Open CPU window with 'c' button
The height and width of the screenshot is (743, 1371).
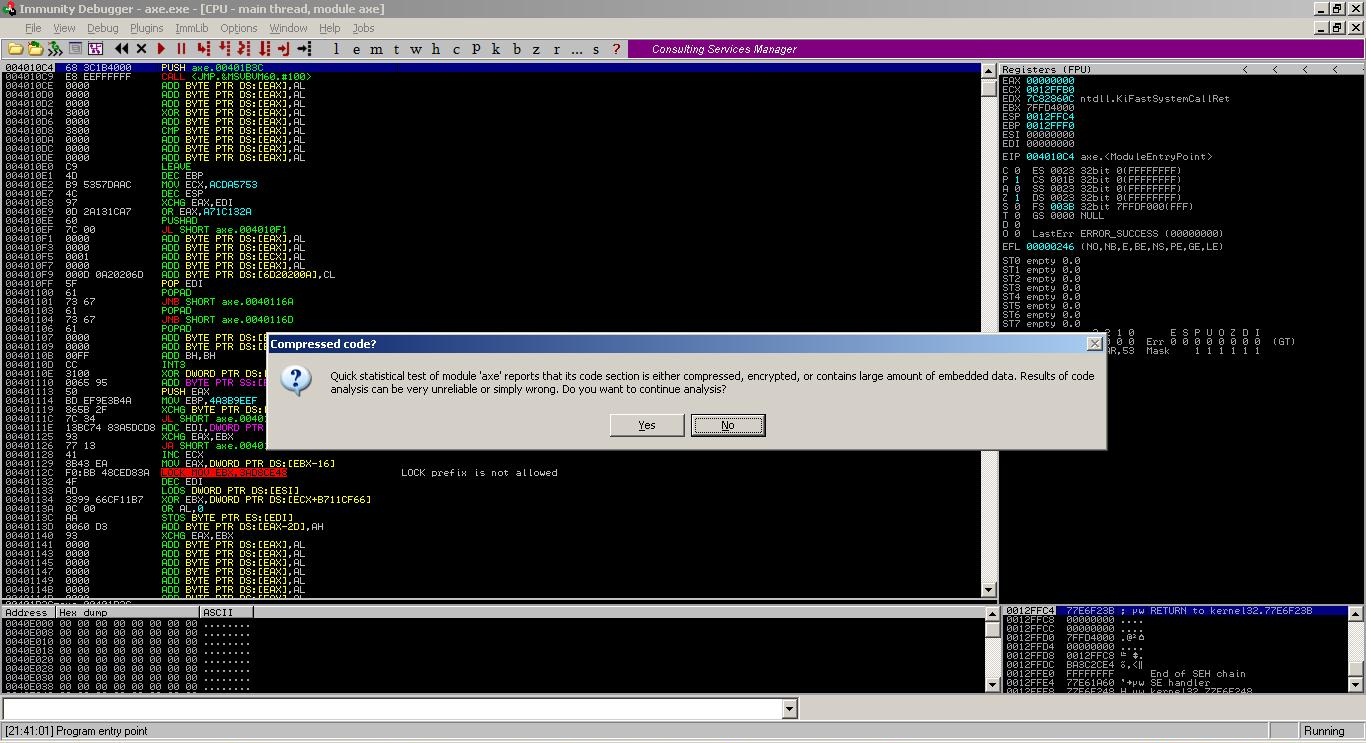(456, 48)
